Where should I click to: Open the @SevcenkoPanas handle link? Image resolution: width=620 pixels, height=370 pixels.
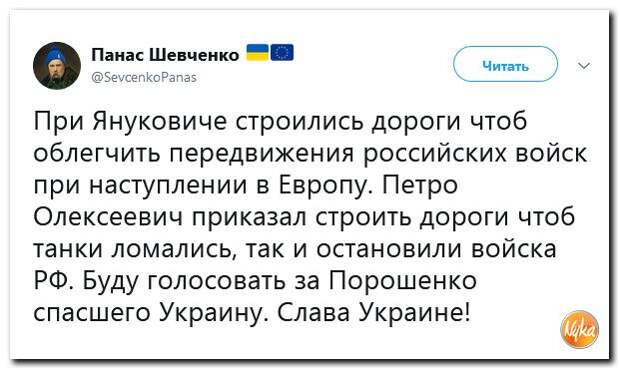coord(144,77)
